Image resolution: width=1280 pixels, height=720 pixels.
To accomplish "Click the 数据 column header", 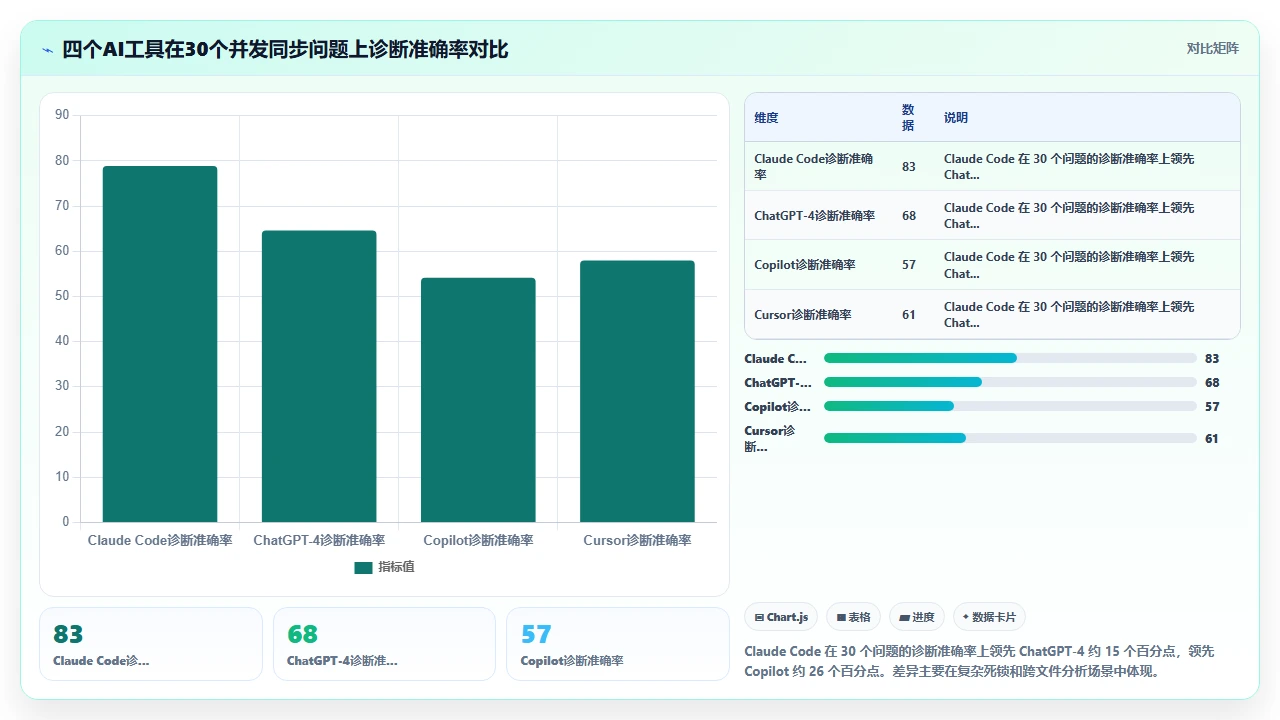I will (908, 118).
